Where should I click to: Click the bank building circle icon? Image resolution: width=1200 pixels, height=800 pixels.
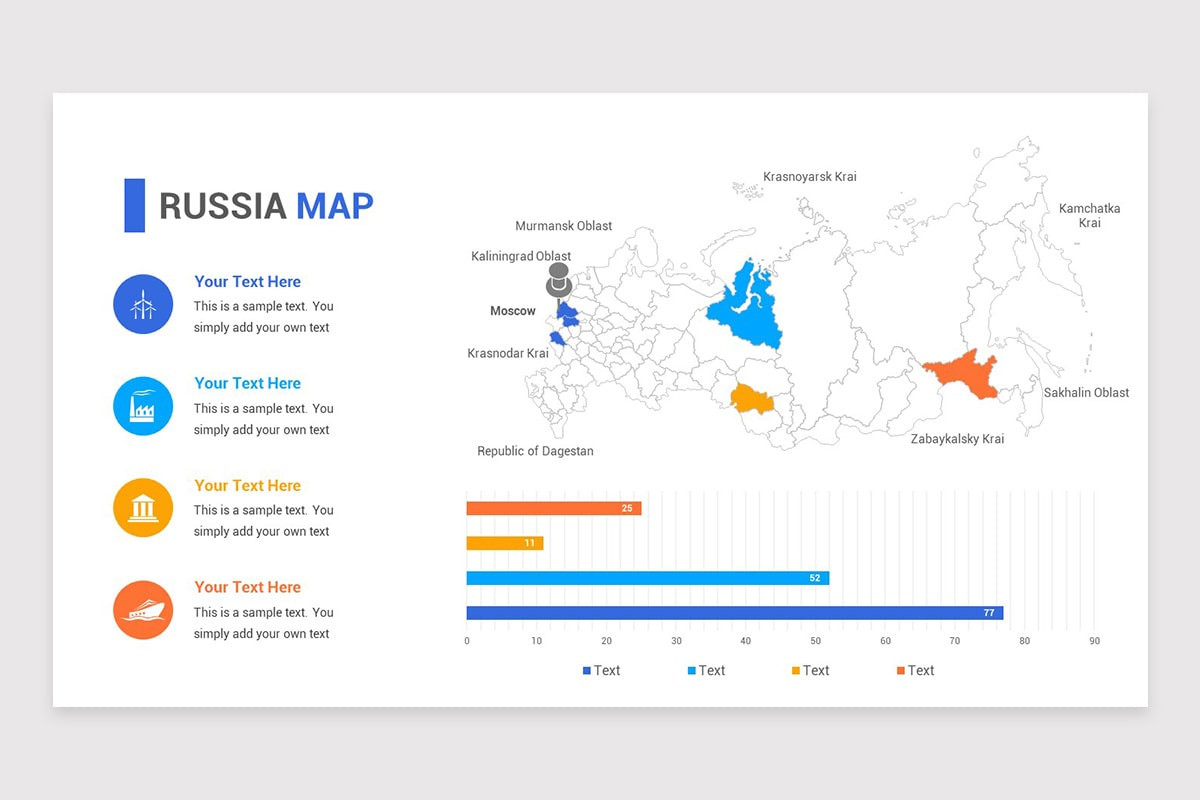point(143,508)
